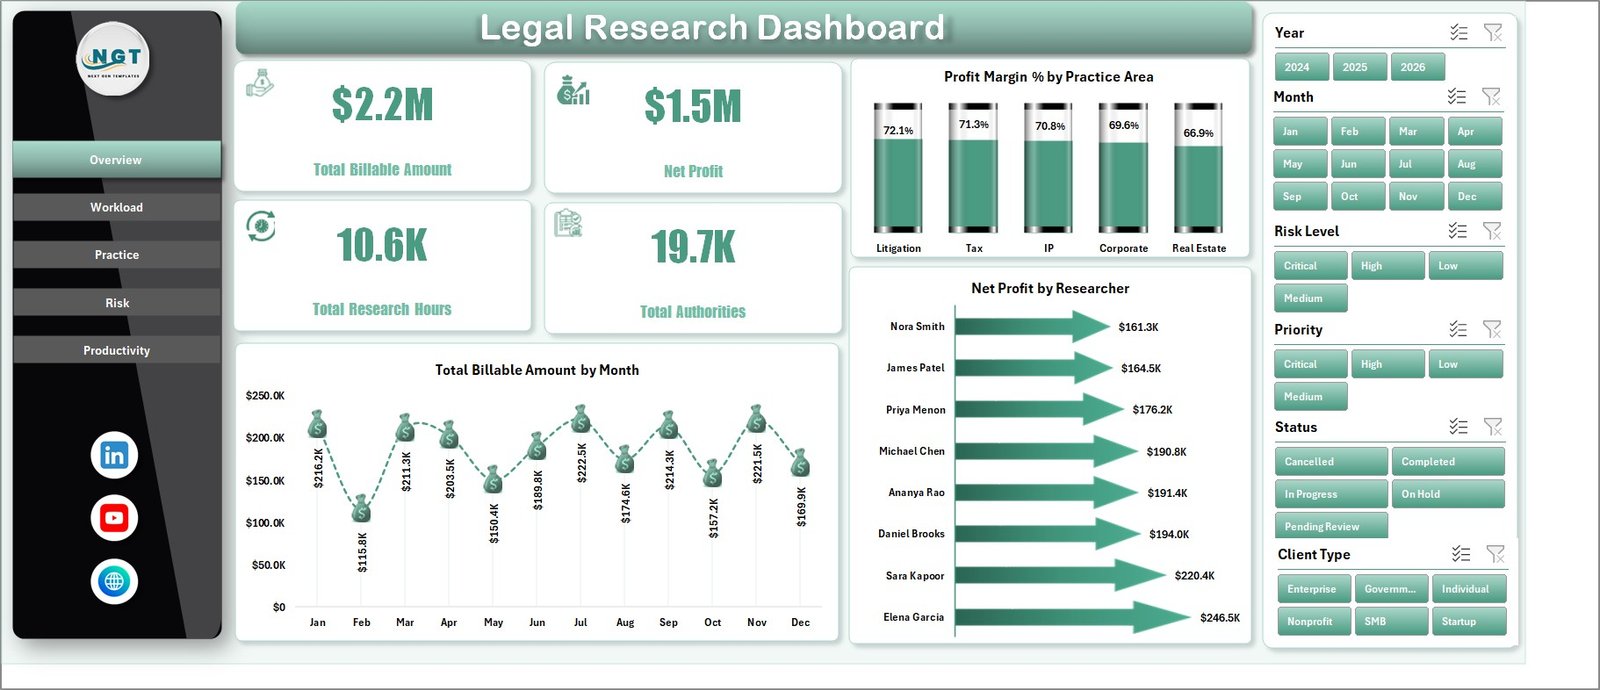Select Critical in the Risk Level slicer

tap(1310, 266)
